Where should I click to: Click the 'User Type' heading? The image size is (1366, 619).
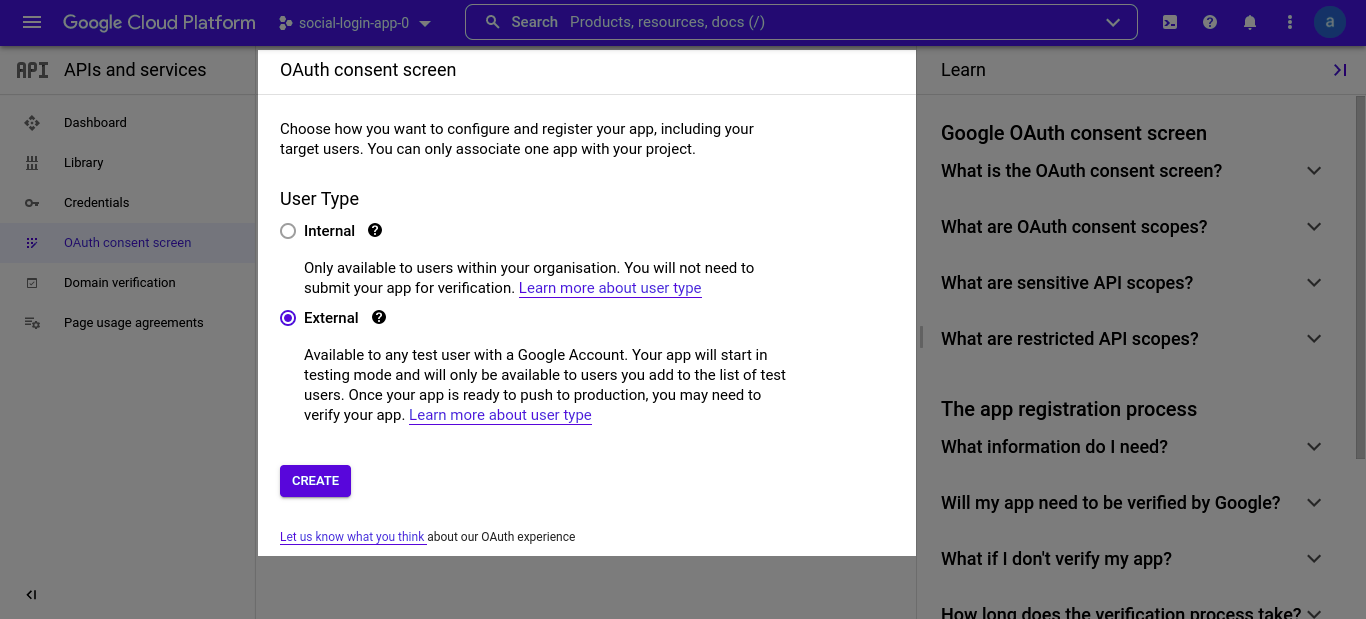pyautogui.click(x=319, y=199)
